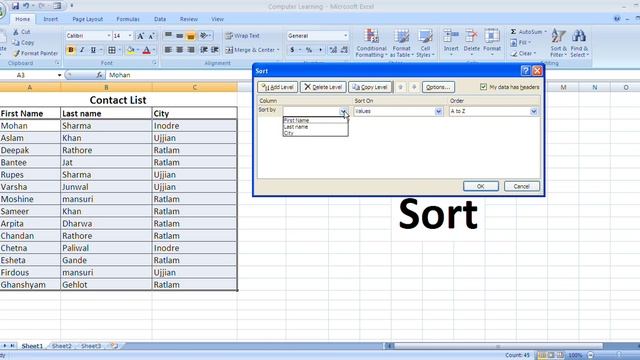Click the Align Text Left icon

pyautogui.click(x=168, y=50)
